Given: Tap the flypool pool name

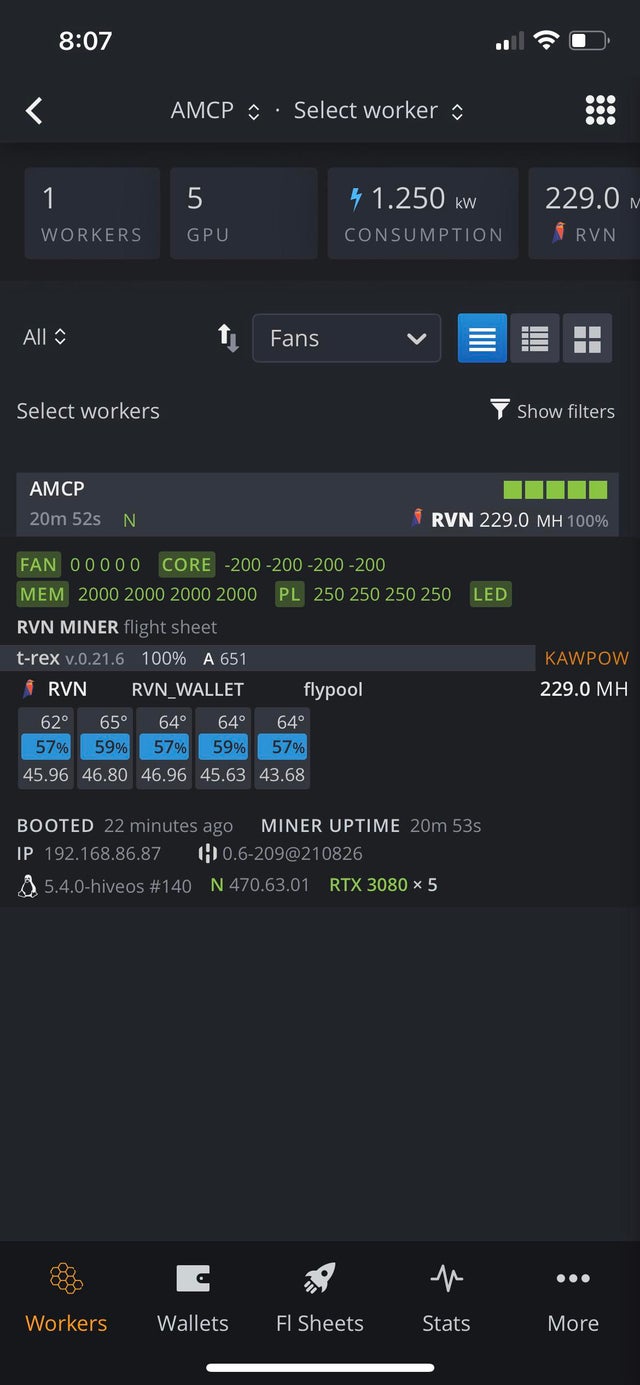Looking at the screenshot, I should pos(333,689).
